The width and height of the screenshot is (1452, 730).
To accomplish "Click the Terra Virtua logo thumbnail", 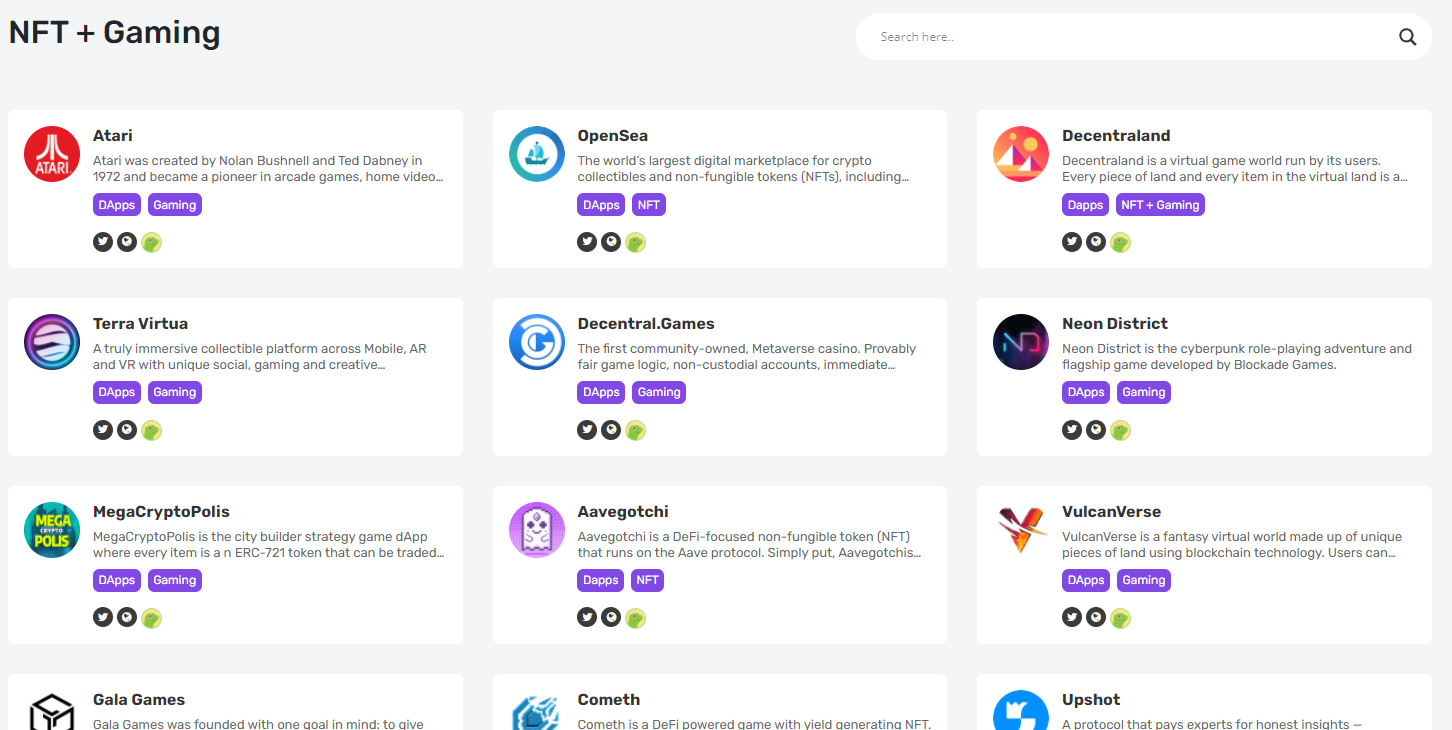I will pyautogui.click(x=52, y=342).
